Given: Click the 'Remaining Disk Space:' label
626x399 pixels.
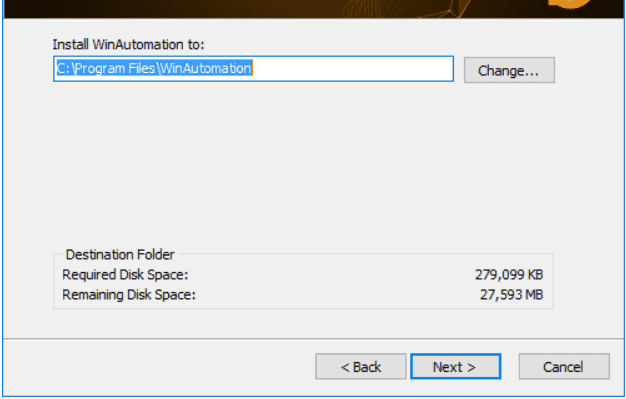Looking at the screenshot, I should (x=129, y=295).
